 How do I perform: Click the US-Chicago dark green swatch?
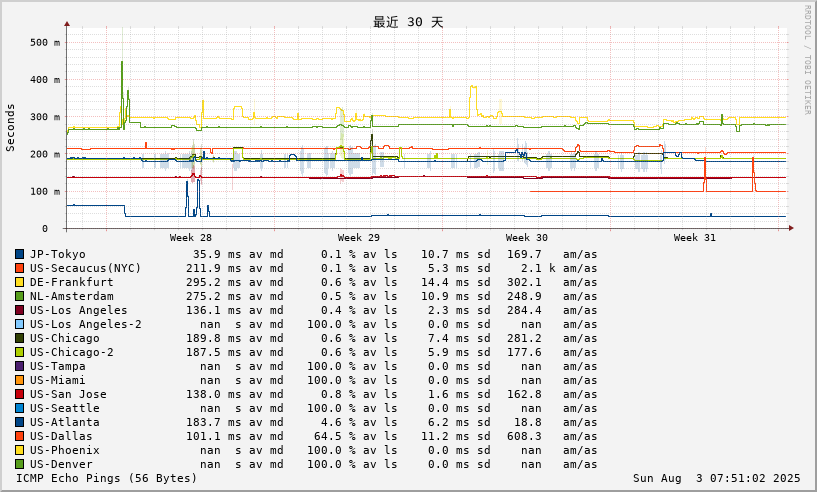click(19, 338)
